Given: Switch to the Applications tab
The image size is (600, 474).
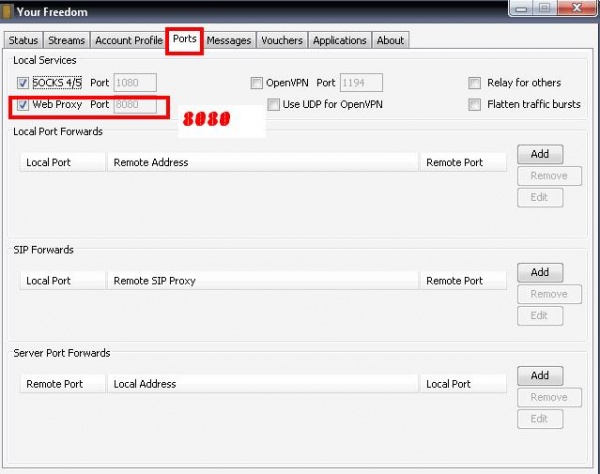Looking at the screenshot, I should 340,40.
